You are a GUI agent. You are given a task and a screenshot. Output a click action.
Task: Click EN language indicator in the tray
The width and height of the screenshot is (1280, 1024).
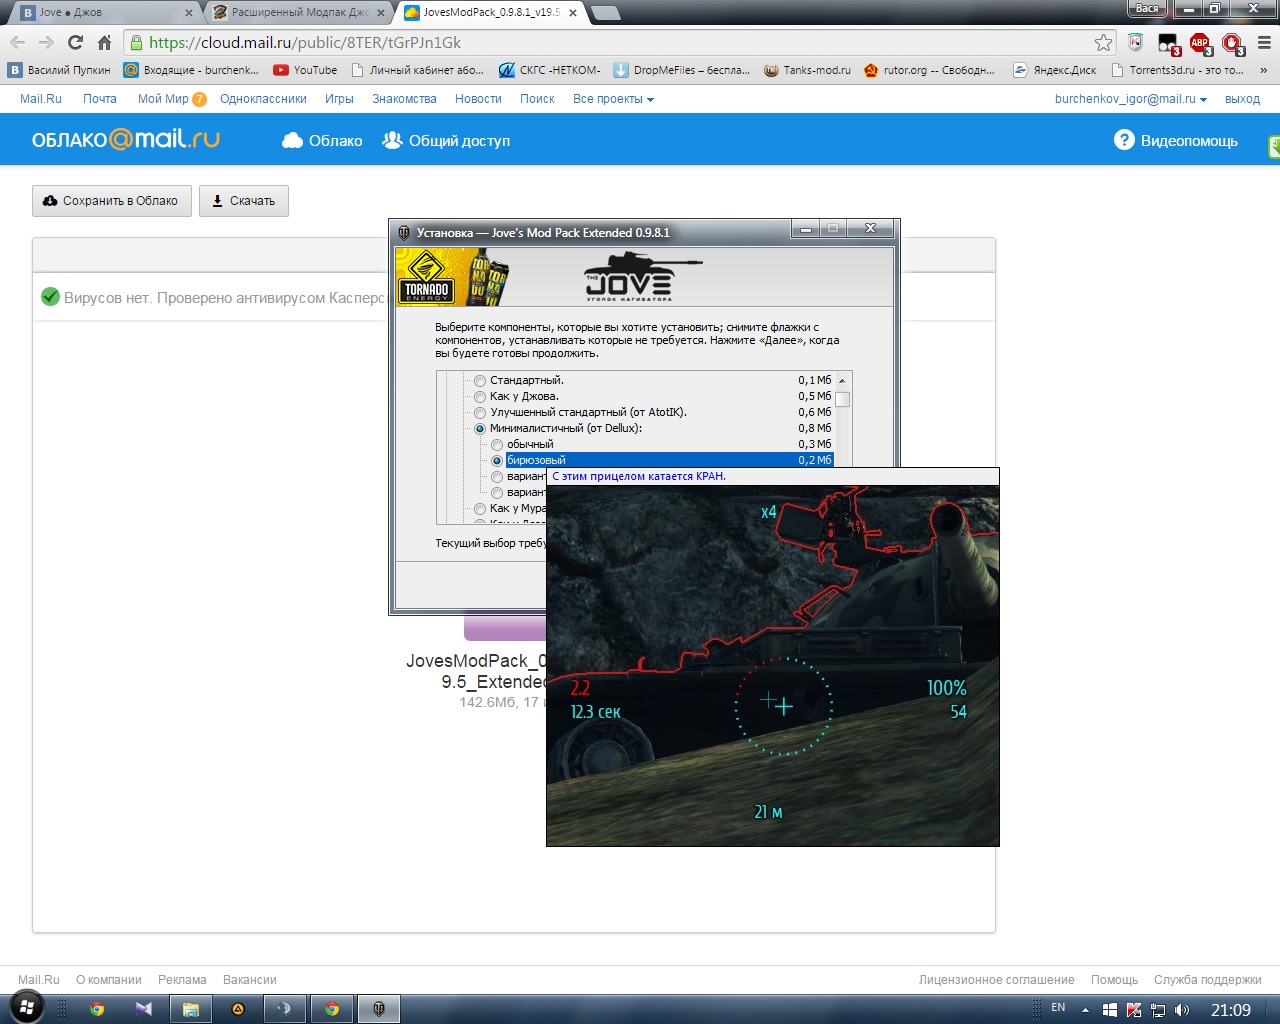(1058, 1008)
